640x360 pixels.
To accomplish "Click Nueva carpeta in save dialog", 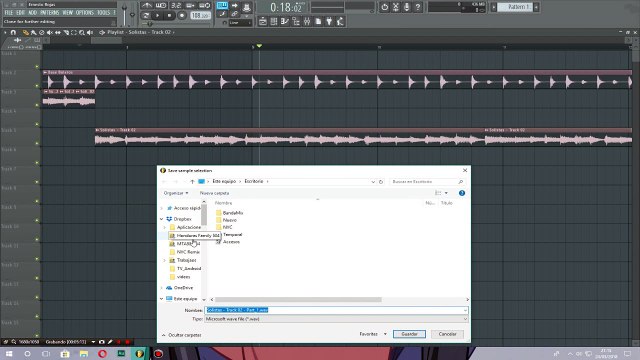I will click(x=214, y=193).
